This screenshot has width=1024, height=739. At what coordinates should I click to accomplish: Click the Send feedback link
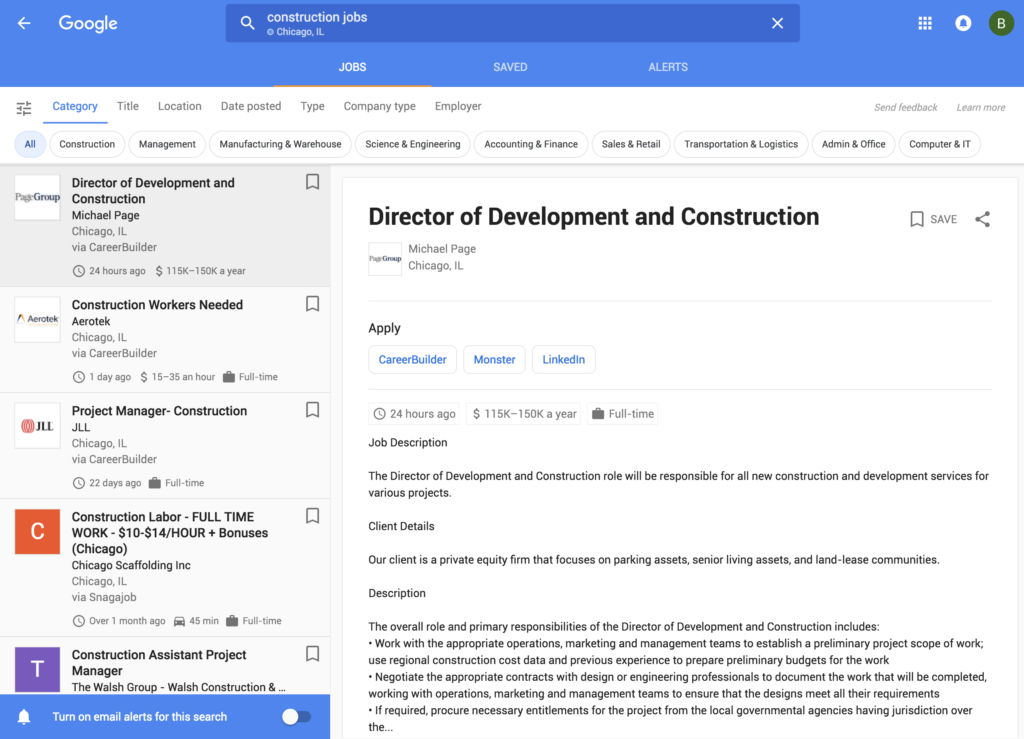pos(905,107)
